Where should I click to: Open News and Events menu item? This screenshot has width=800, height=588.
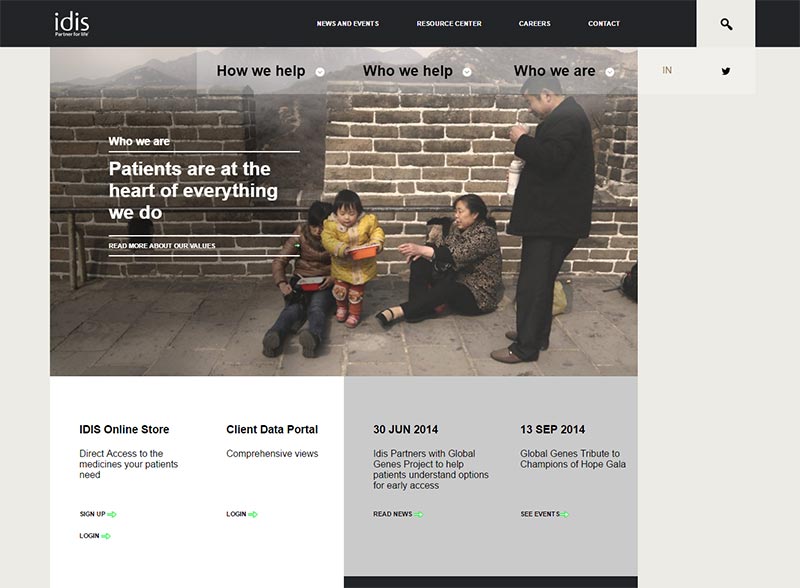[347, 23]
